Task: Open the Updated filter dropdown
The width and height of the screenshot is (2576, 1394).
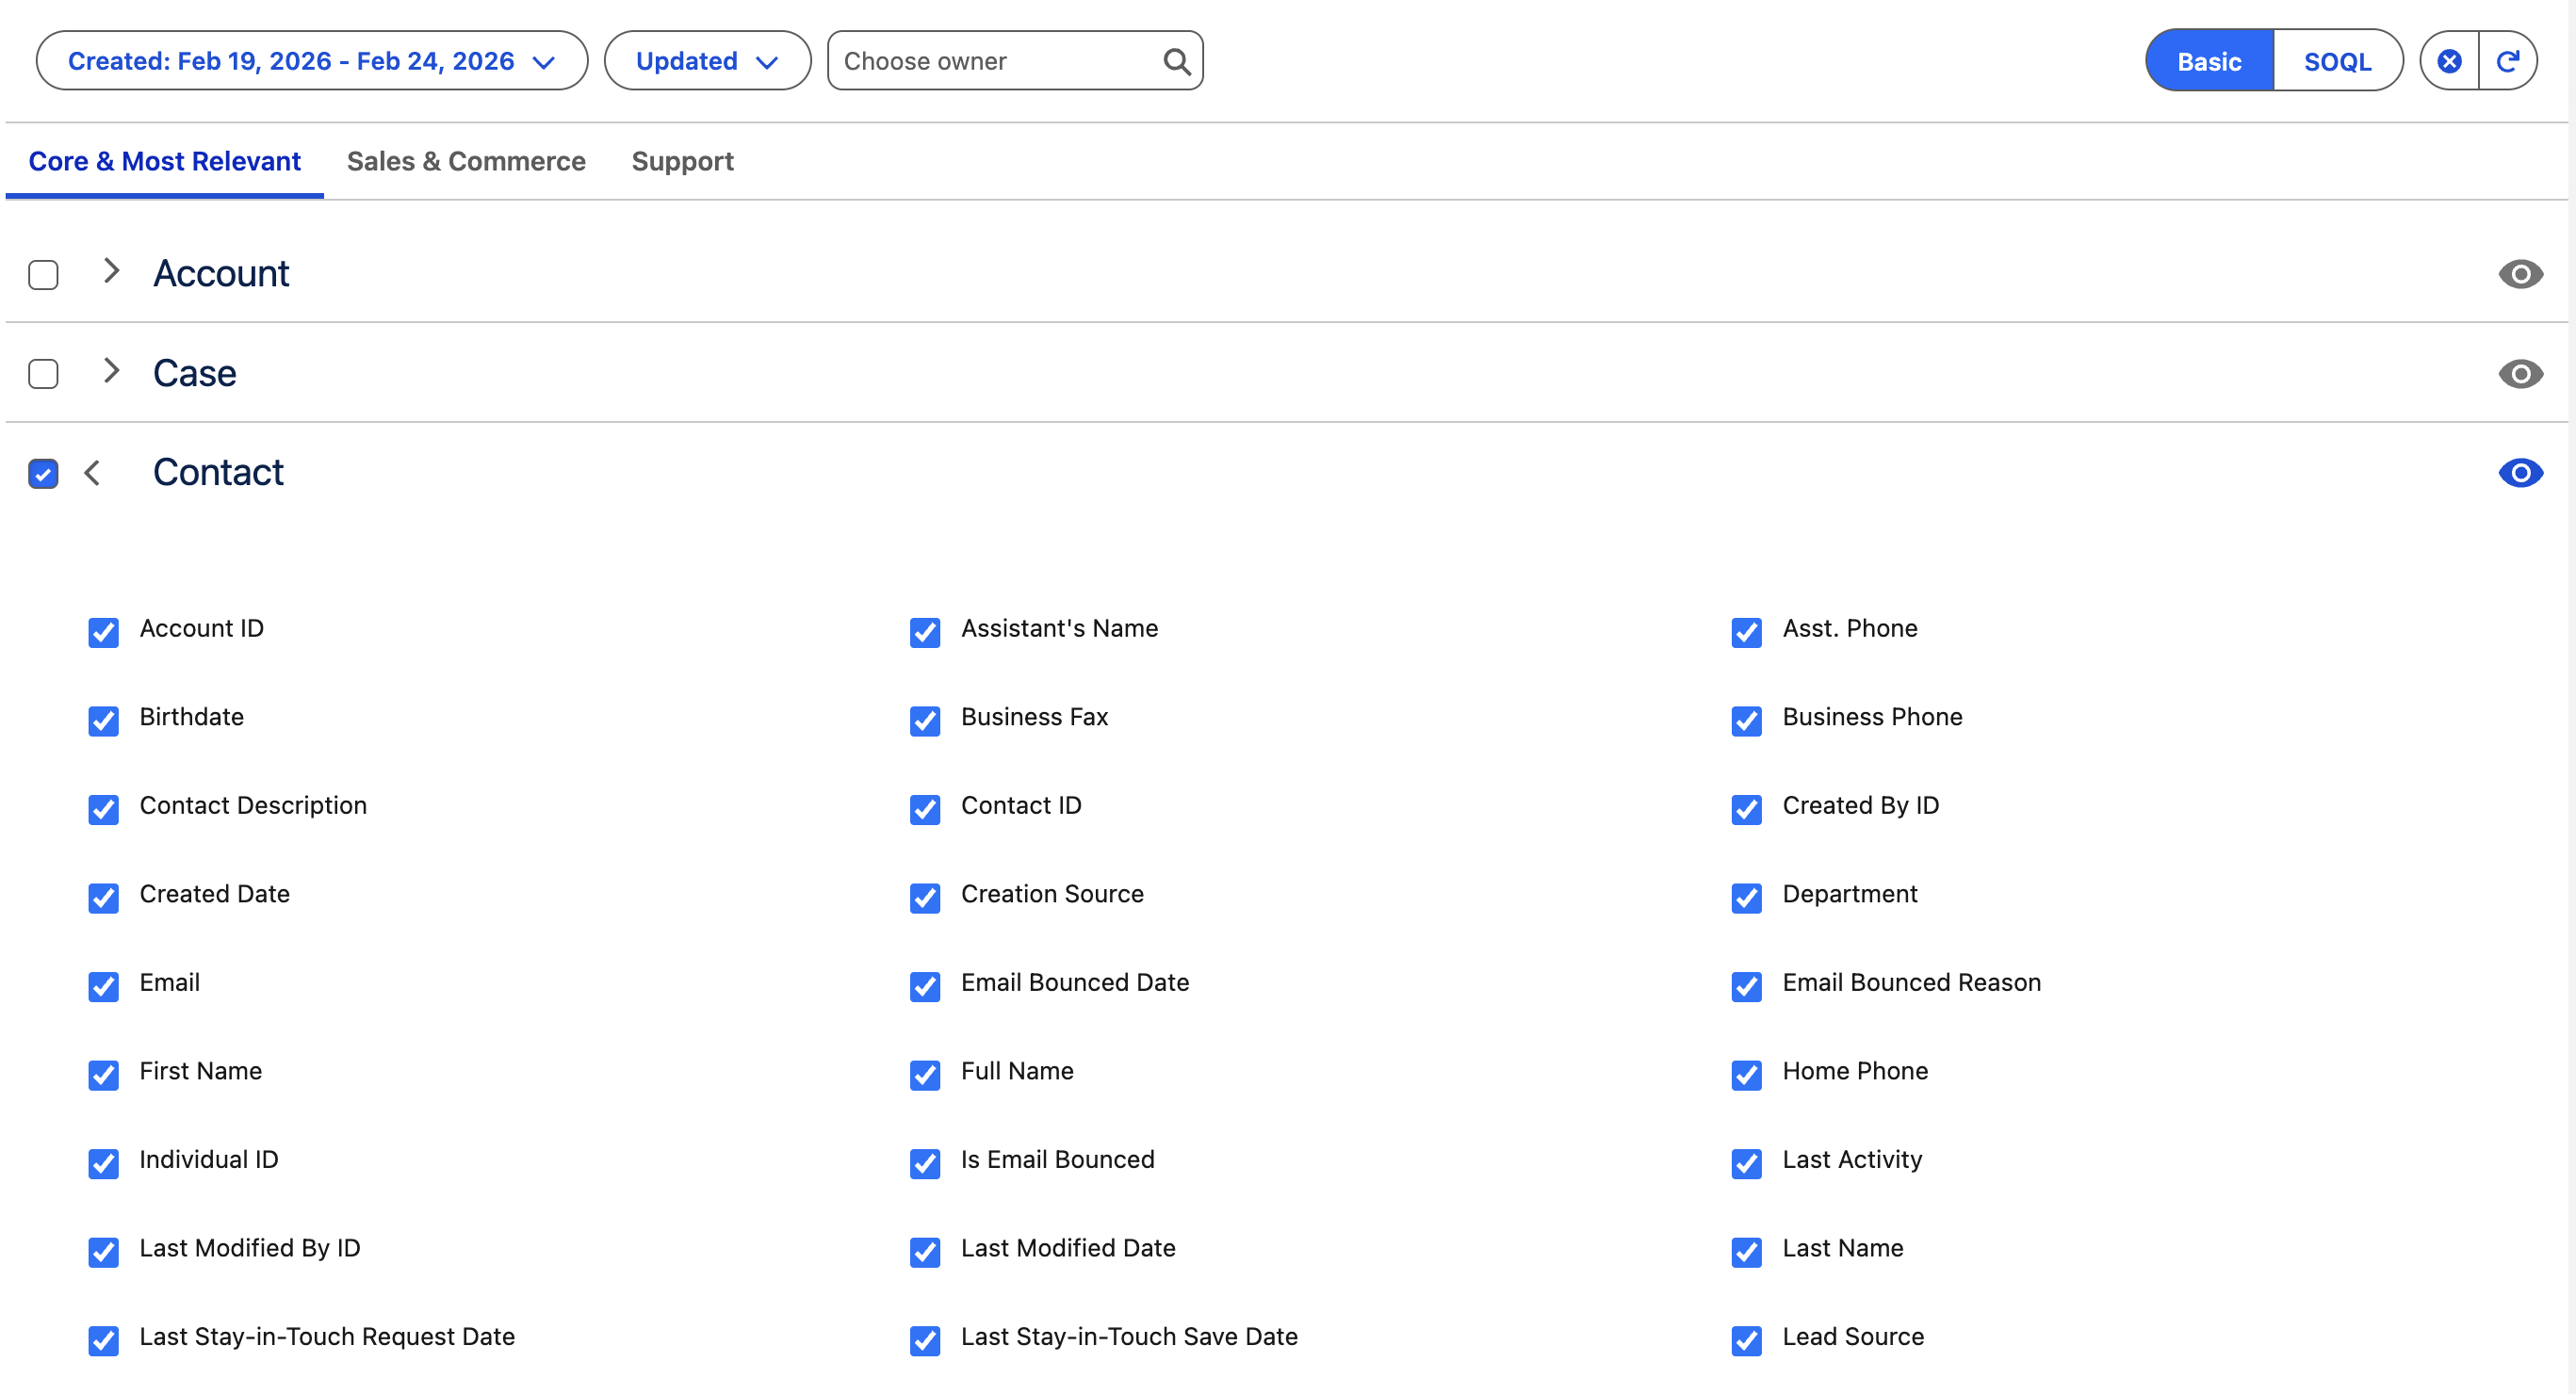Action: click(x=707, y=62)
